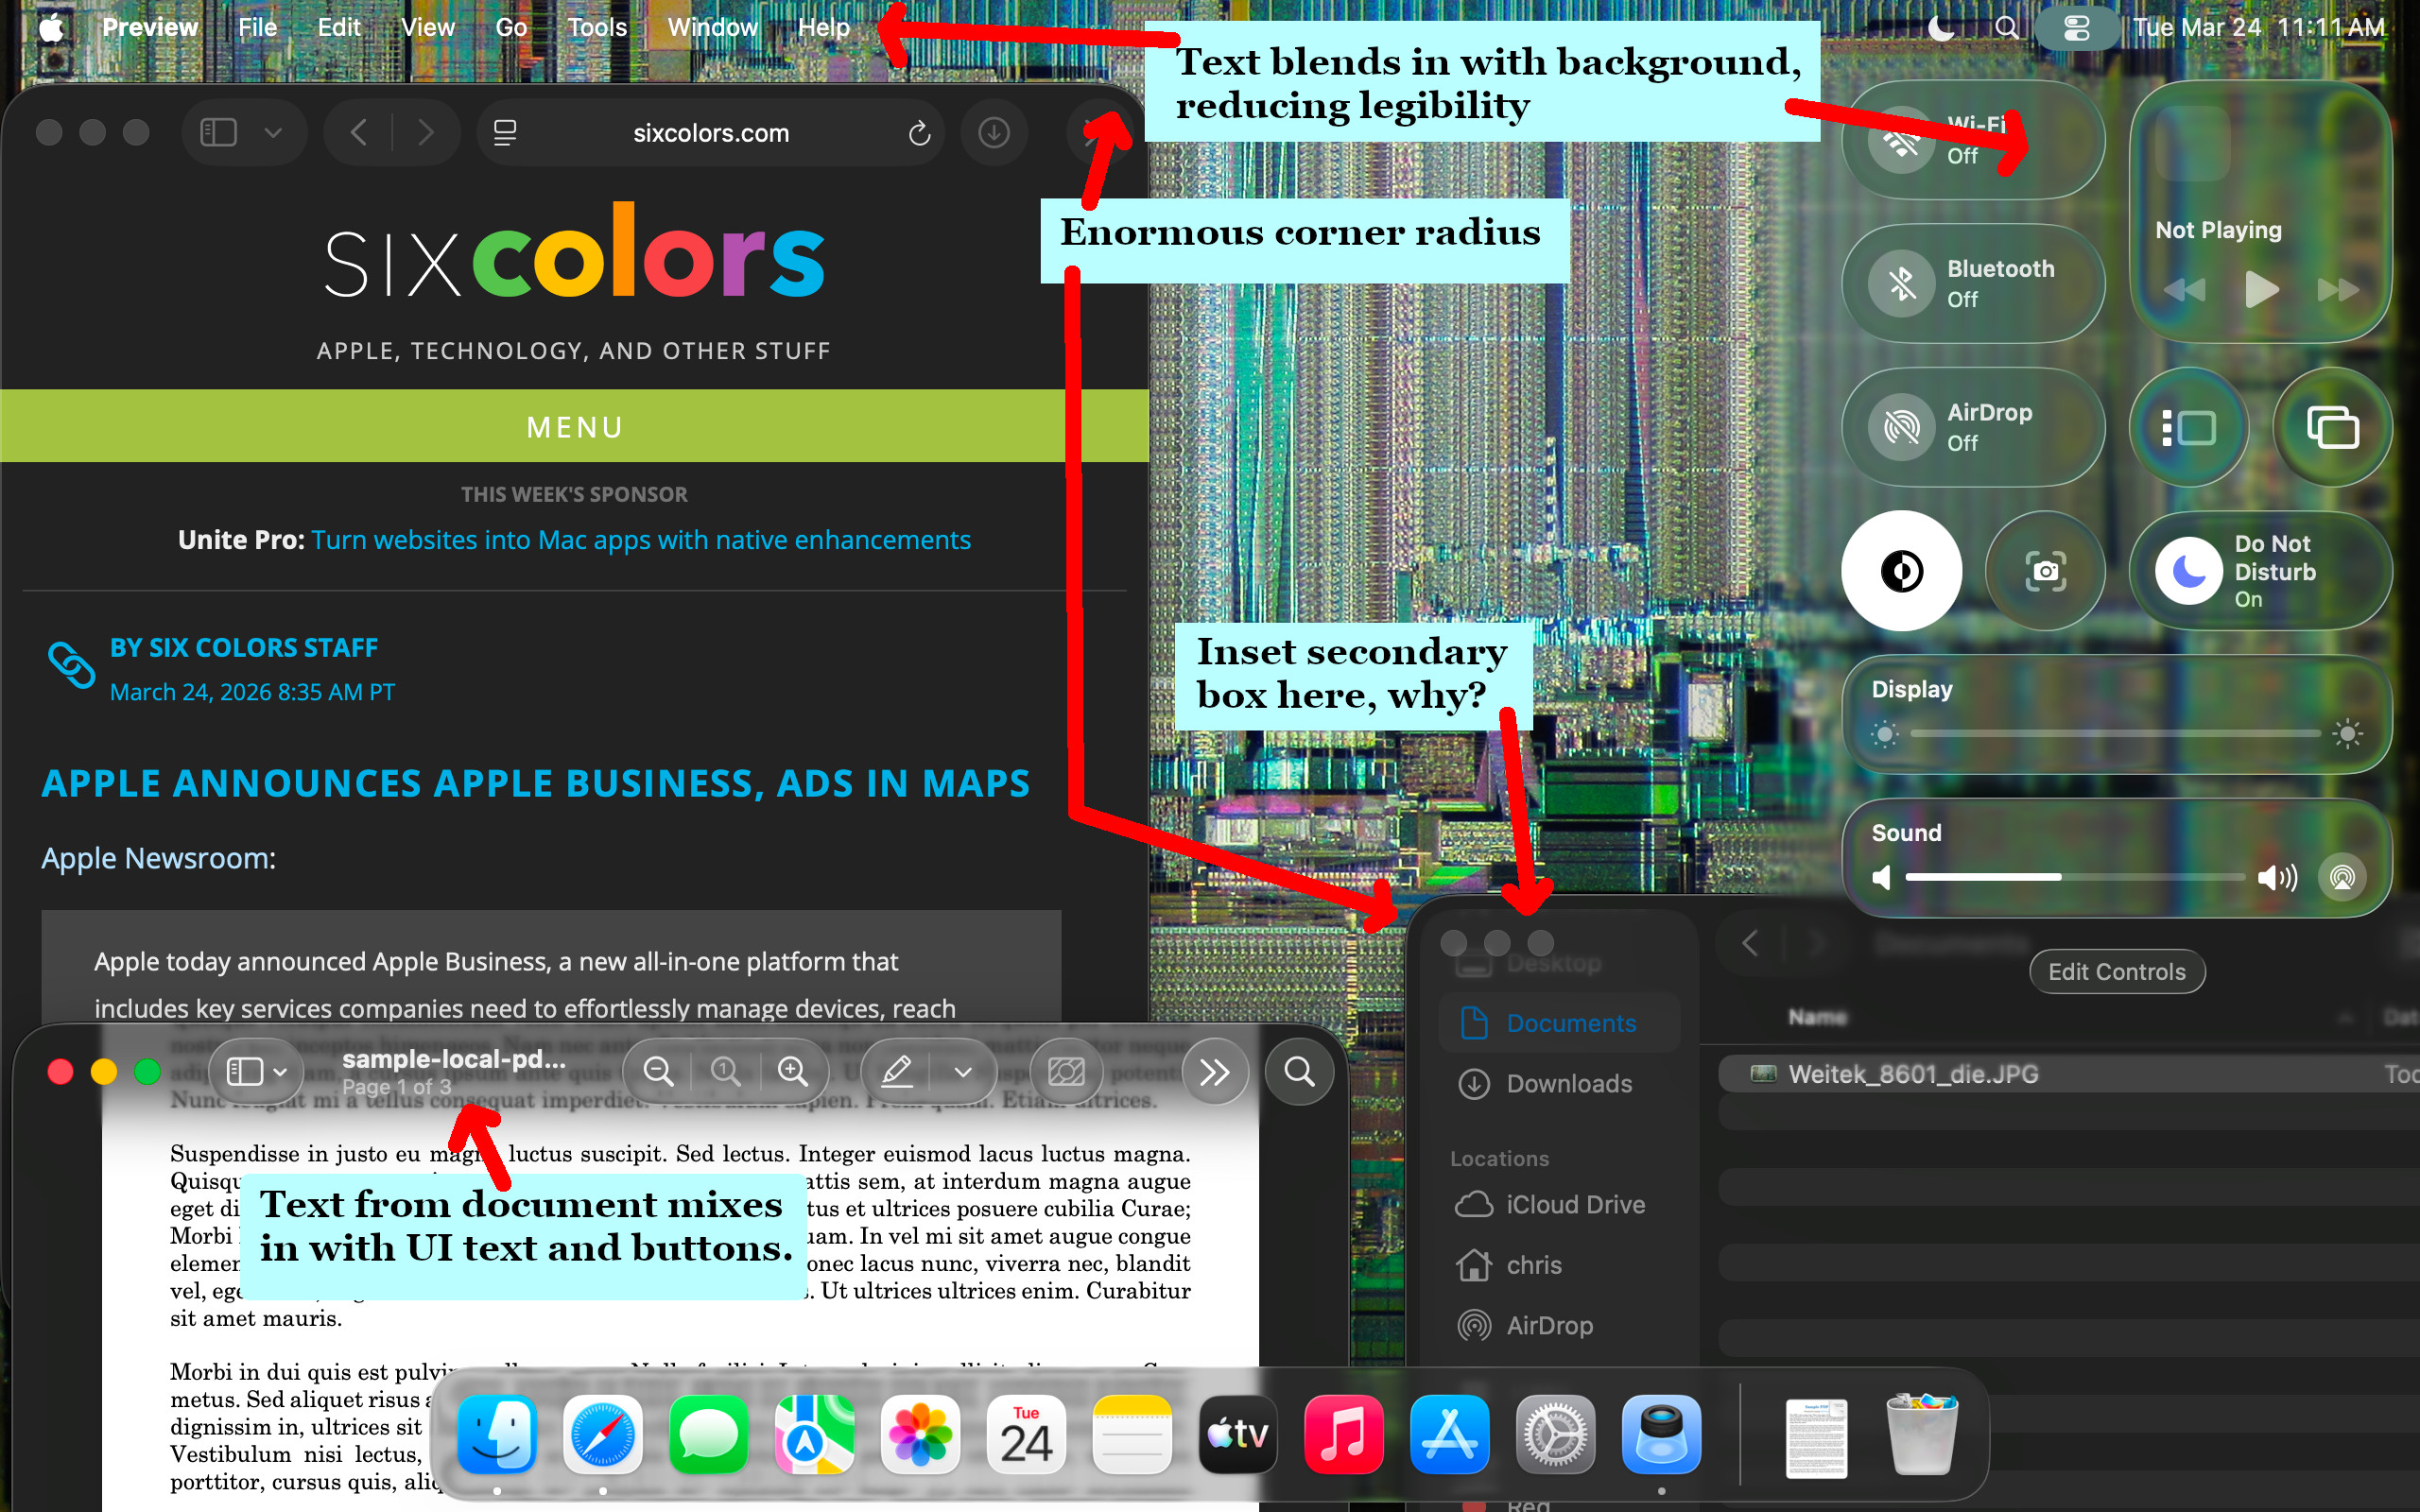
Task: Toggle the Safari sidebar button
Action: [218, 132]
